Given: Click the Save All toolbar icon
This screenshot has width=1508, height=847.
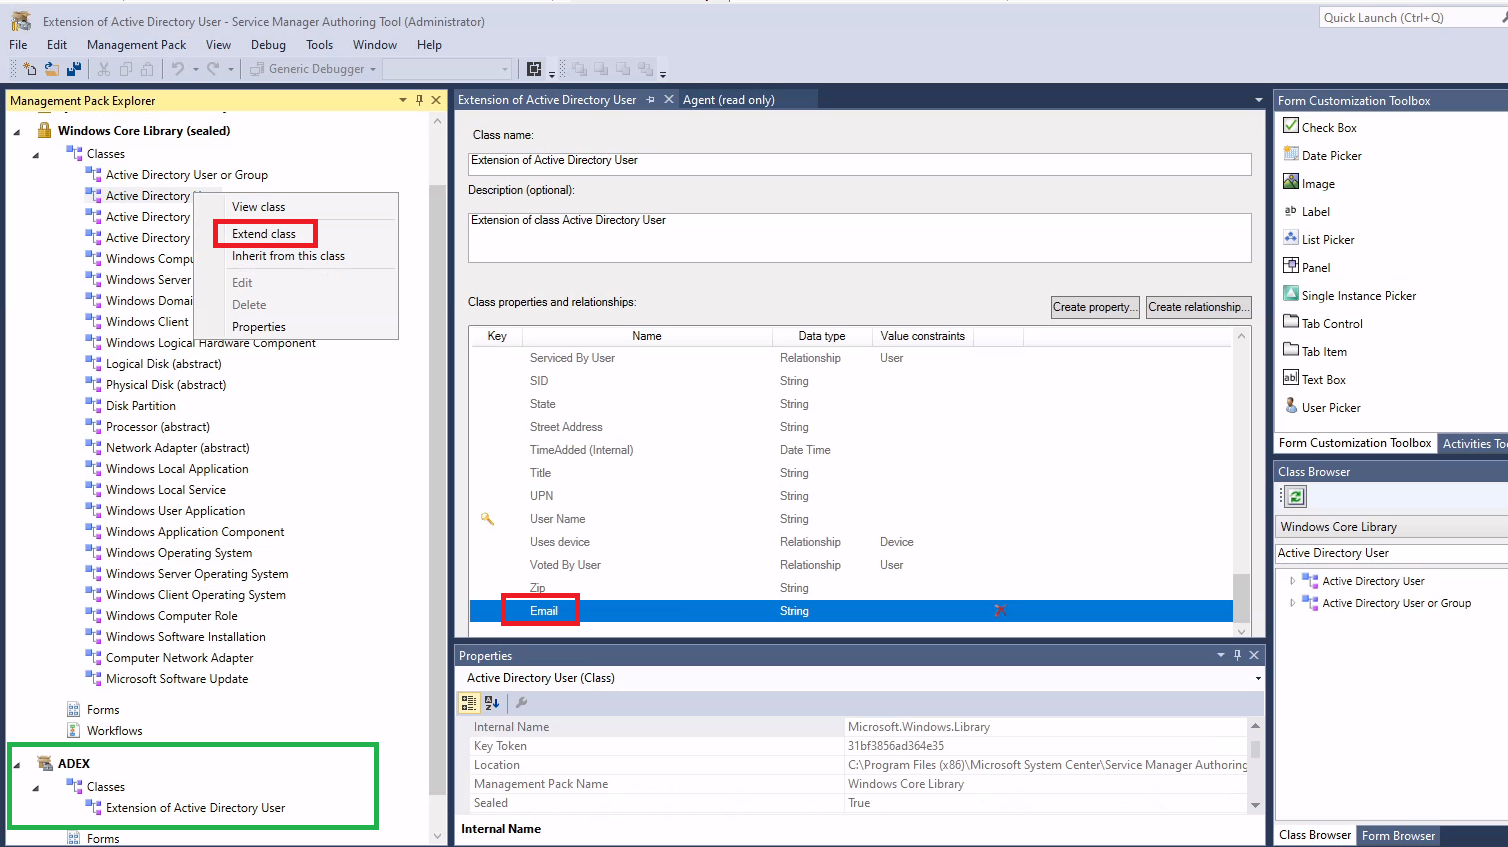Looking at the screenshot, I should 74,69.
